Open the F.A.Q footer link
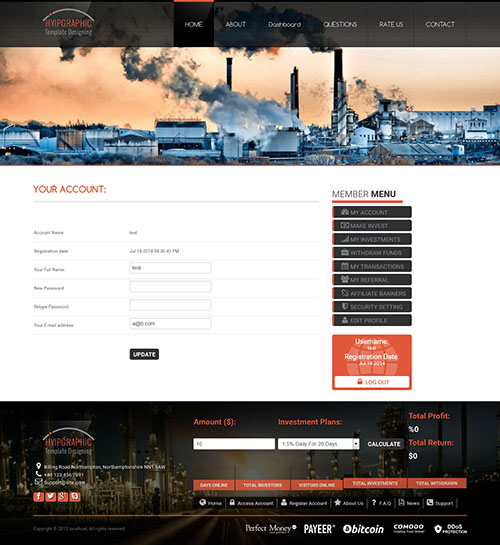This screenshot has width=500, height=545. pos(381,503)
